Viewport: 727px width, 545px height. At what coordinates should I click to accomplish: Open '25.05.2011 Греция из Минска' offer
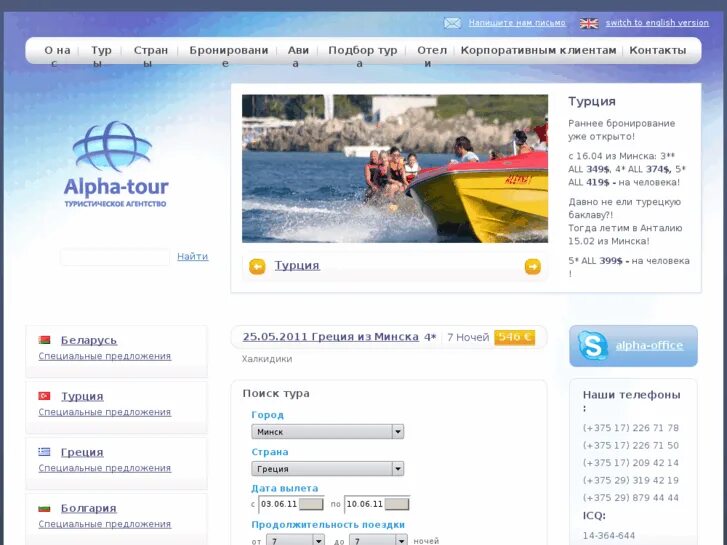tap(331, 337)
